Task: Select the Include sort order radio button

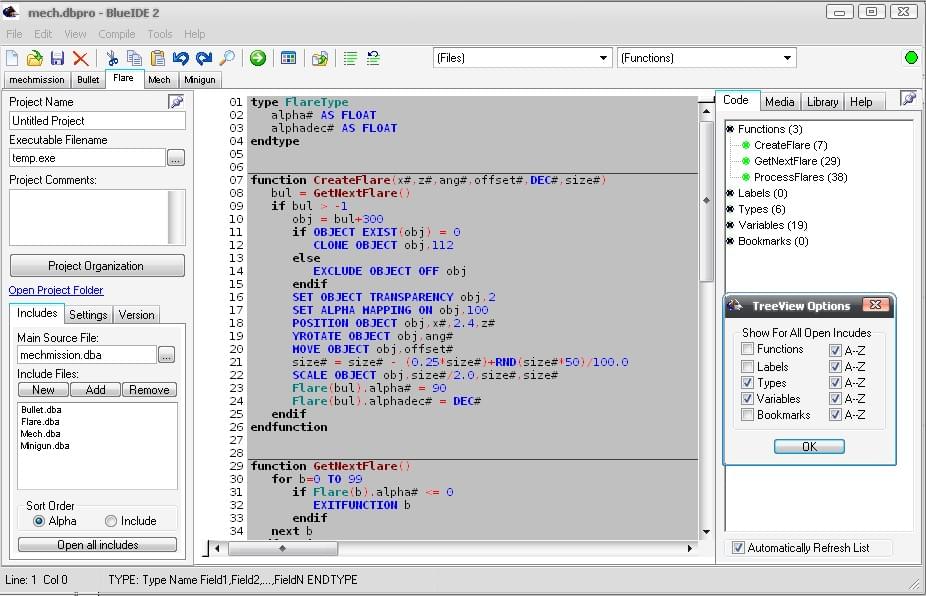Action: [x=110, y=521]
